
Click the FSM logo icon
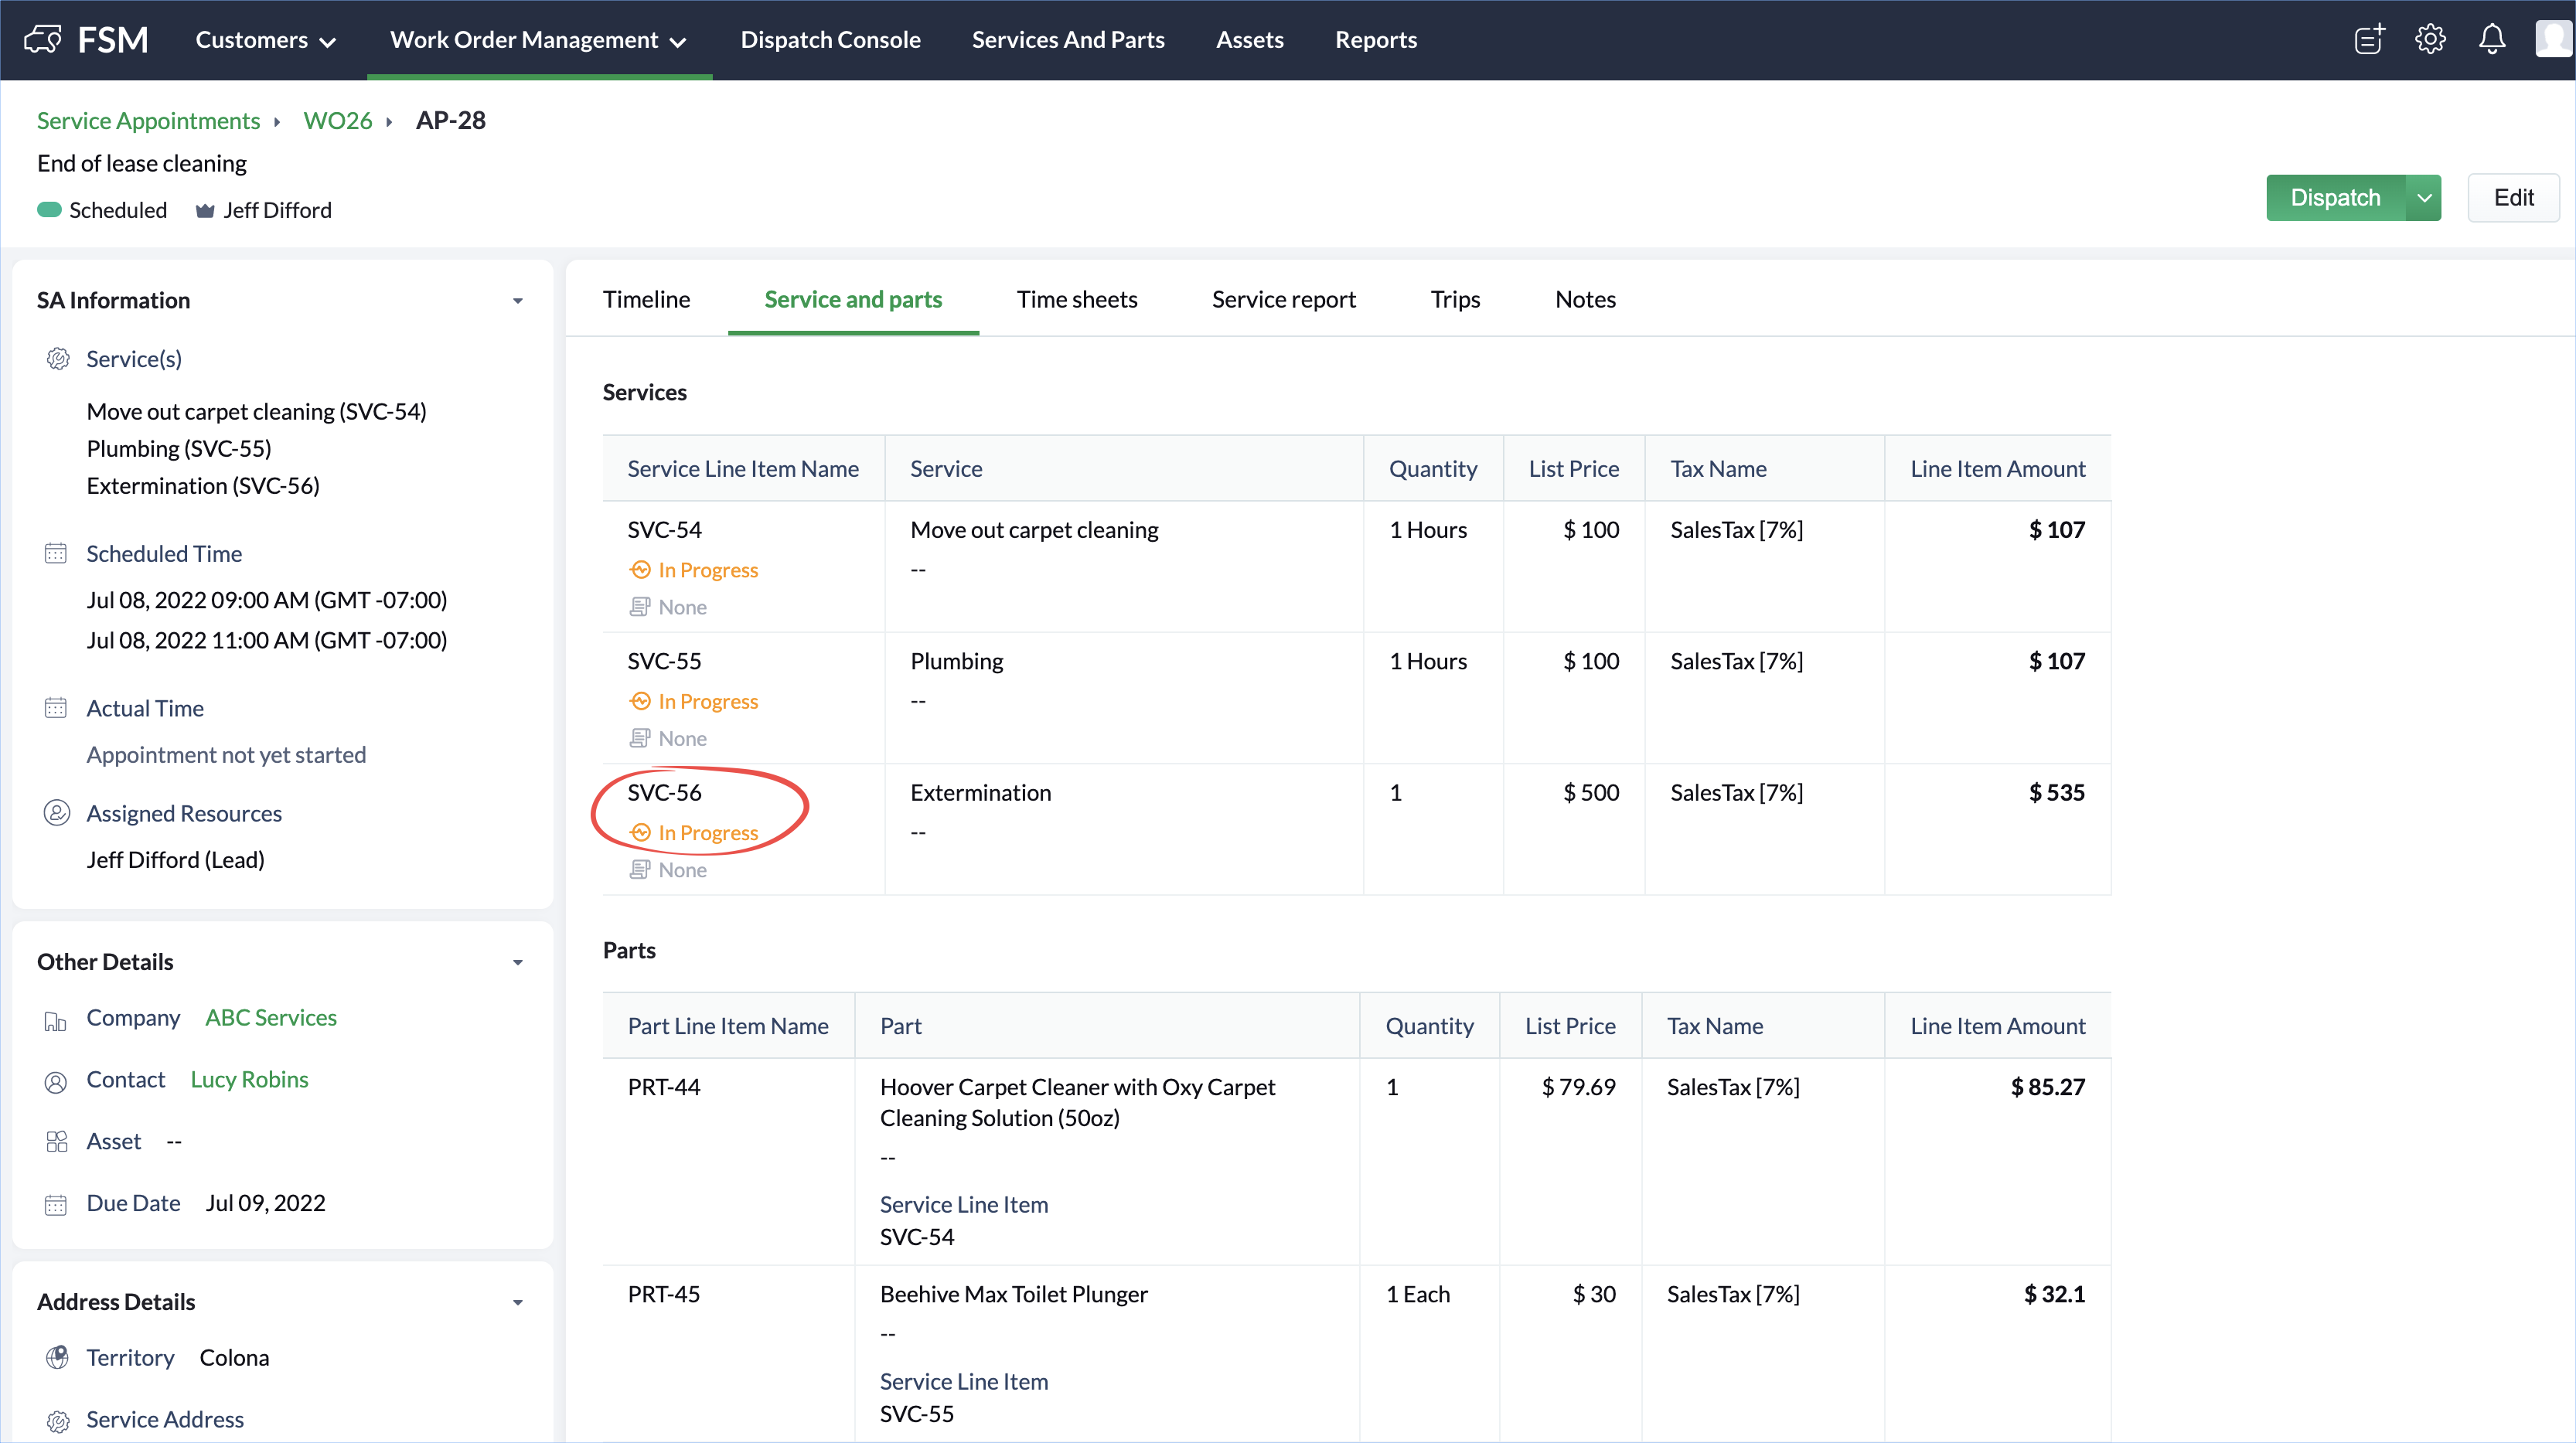click(42, 40)
